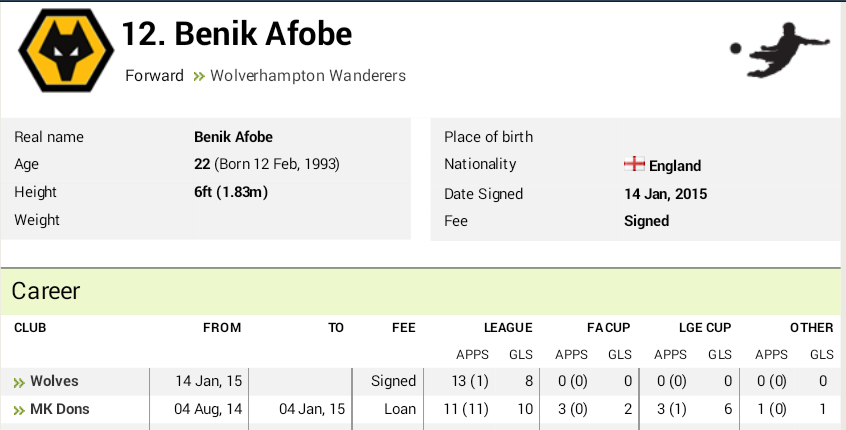Click the 14 Jan, 2015 date signed value
This screenshot has width=846, height=430.
coord(665,194)
